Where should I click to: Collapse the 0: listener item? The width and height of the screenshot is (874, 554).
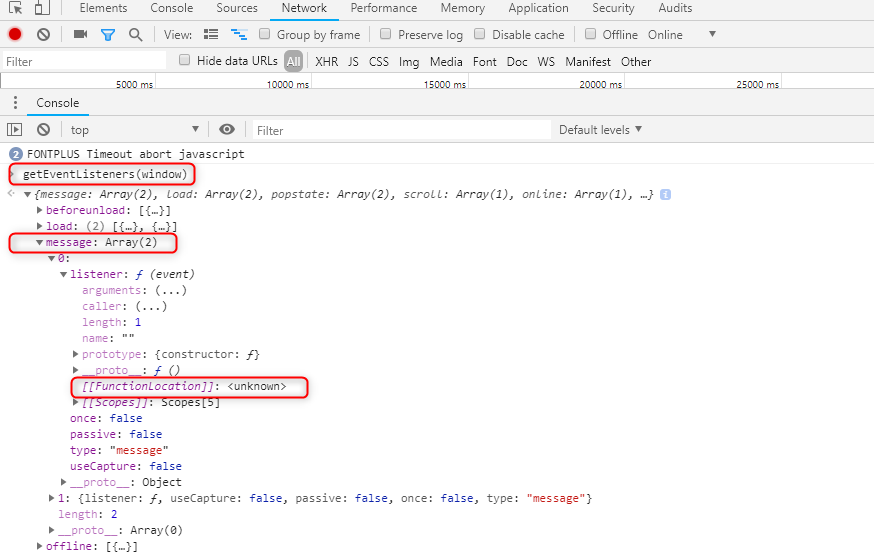pos(51,259)
